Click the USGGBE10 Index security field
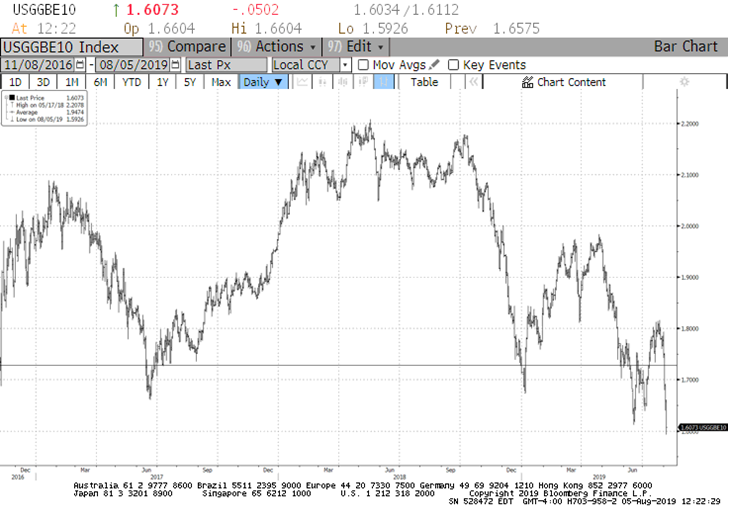Viewport: 729px width, 525px height. tap(70, 47)
